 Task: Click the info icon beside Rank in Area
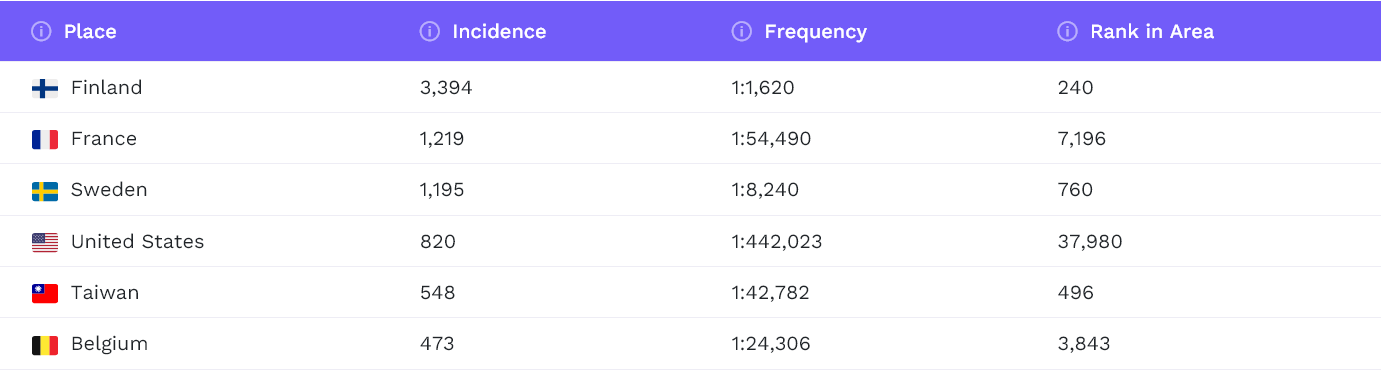coord(1067,31)
